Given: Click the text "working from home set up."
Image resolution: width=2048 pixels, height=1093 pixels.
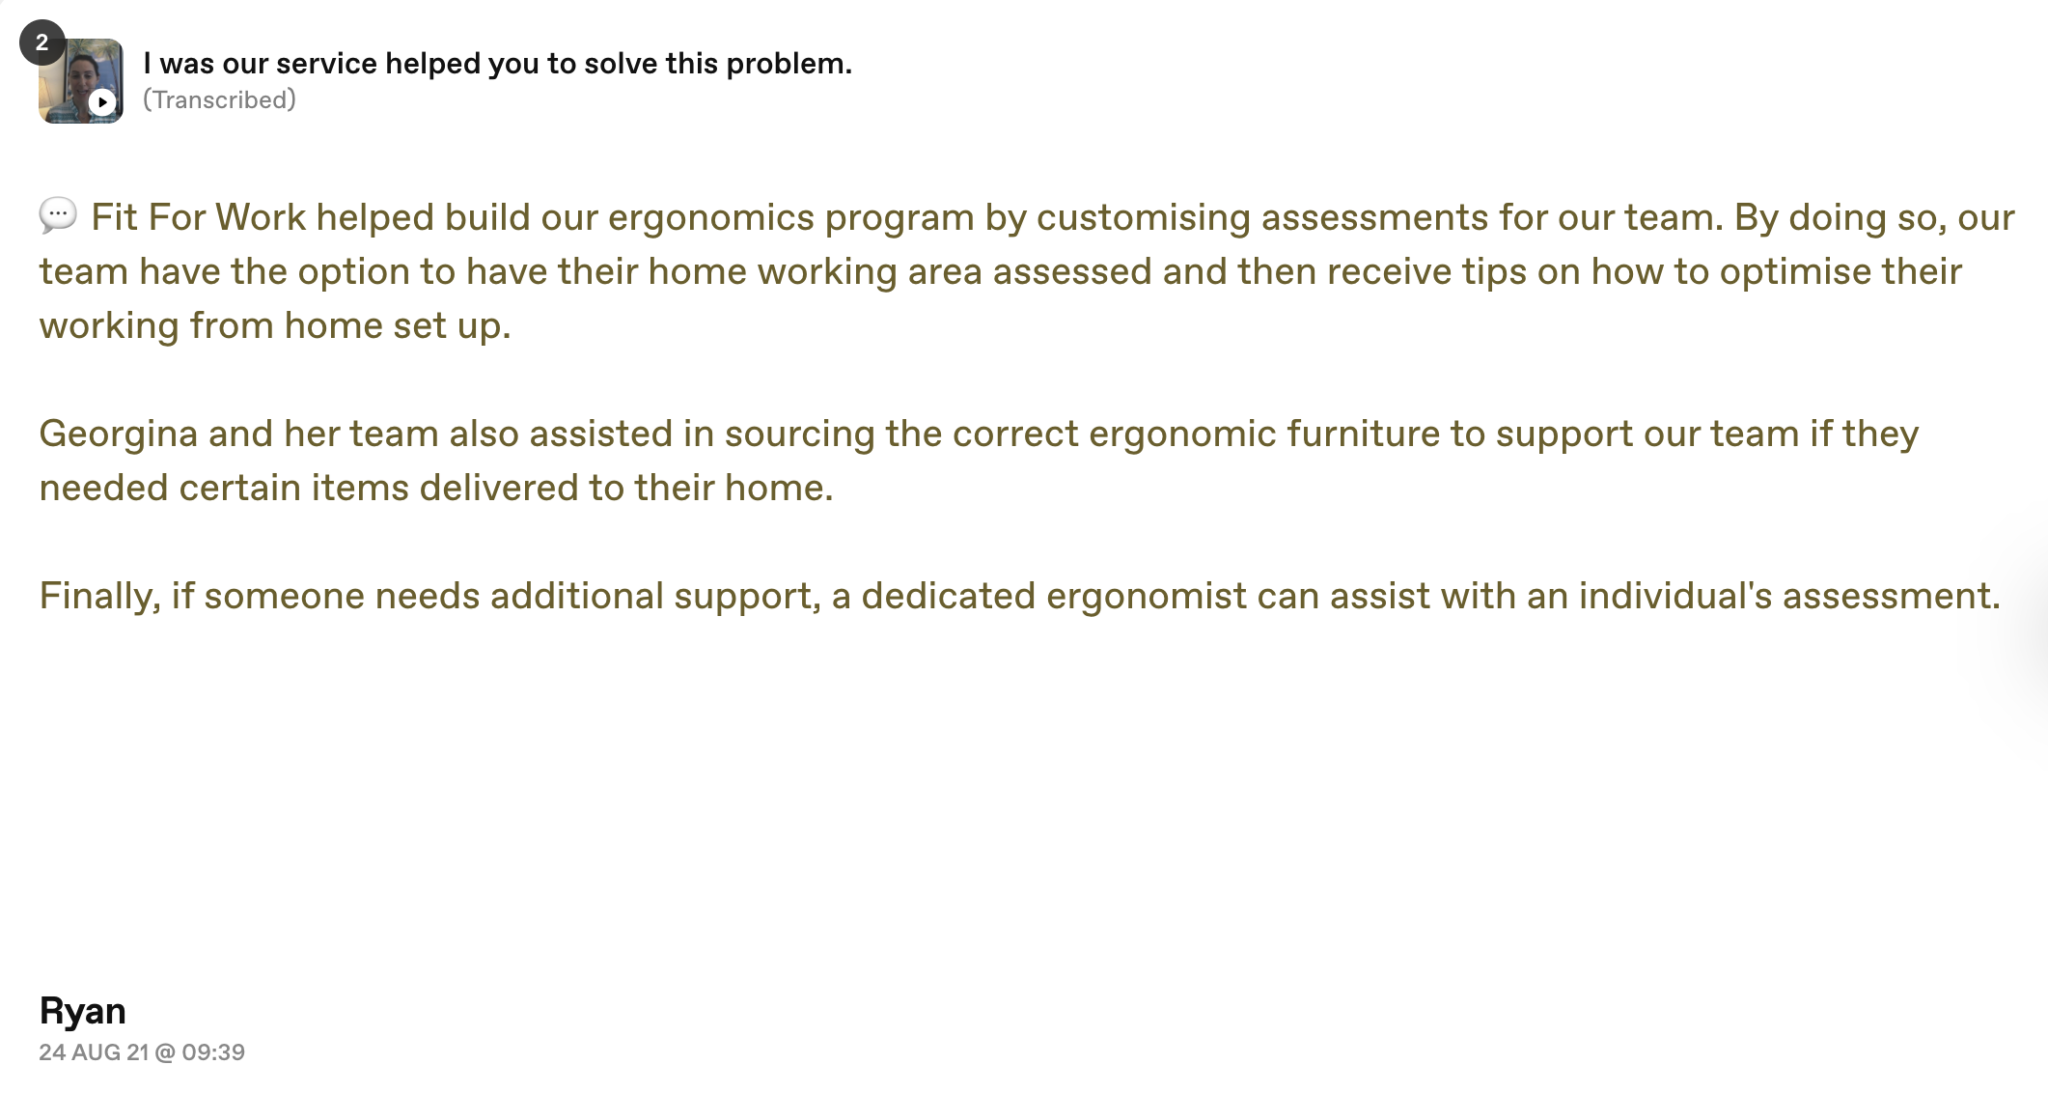Looking at the screenshot, I should tap(275, 326).
